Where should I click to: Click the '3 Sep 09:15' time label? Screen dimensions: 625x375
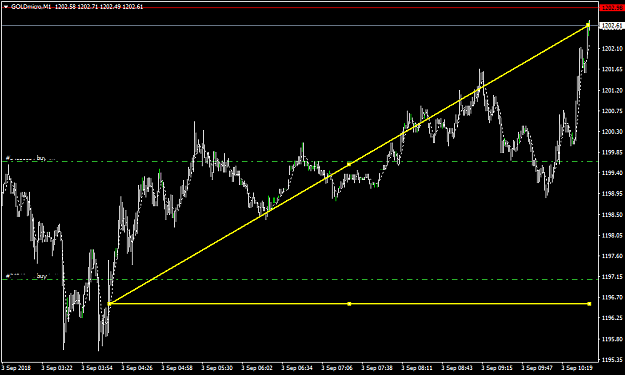[497, 368]
